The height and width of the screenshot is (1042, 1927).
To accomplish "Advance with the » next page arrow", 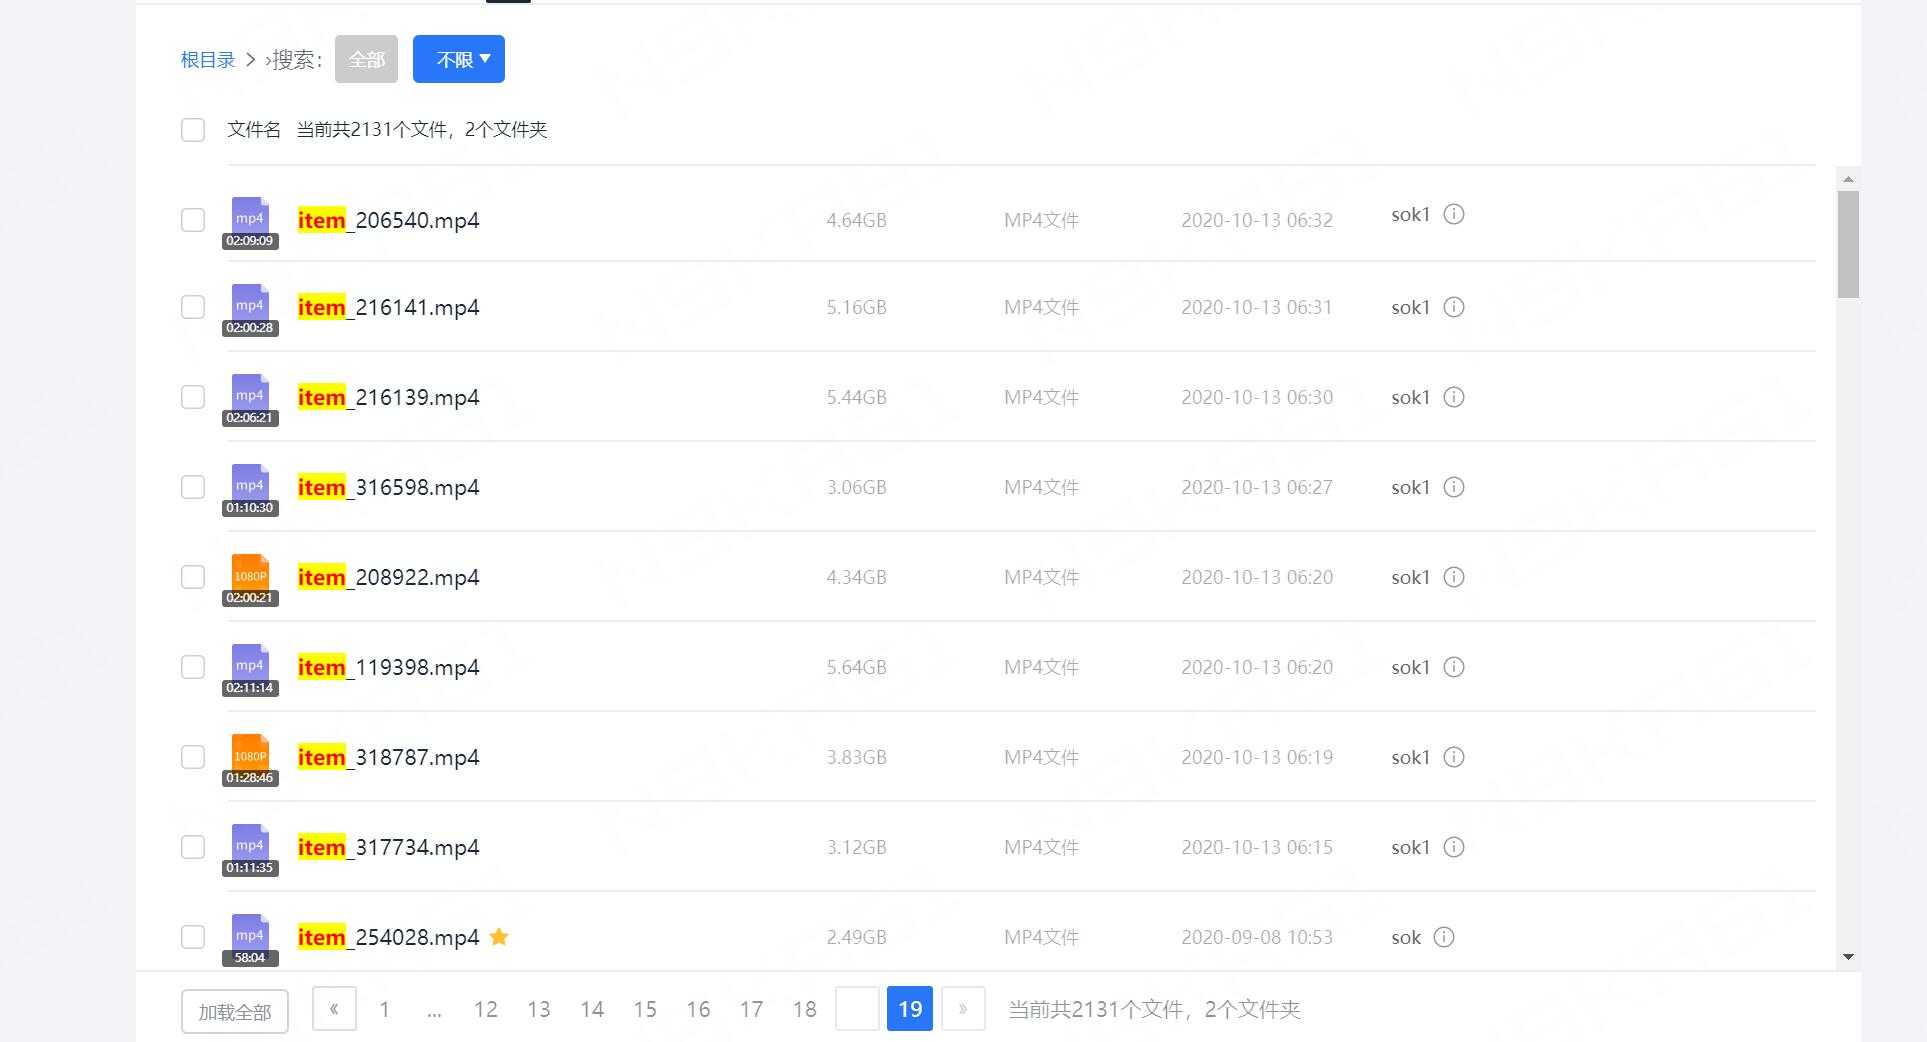I will click(963, 1009).
